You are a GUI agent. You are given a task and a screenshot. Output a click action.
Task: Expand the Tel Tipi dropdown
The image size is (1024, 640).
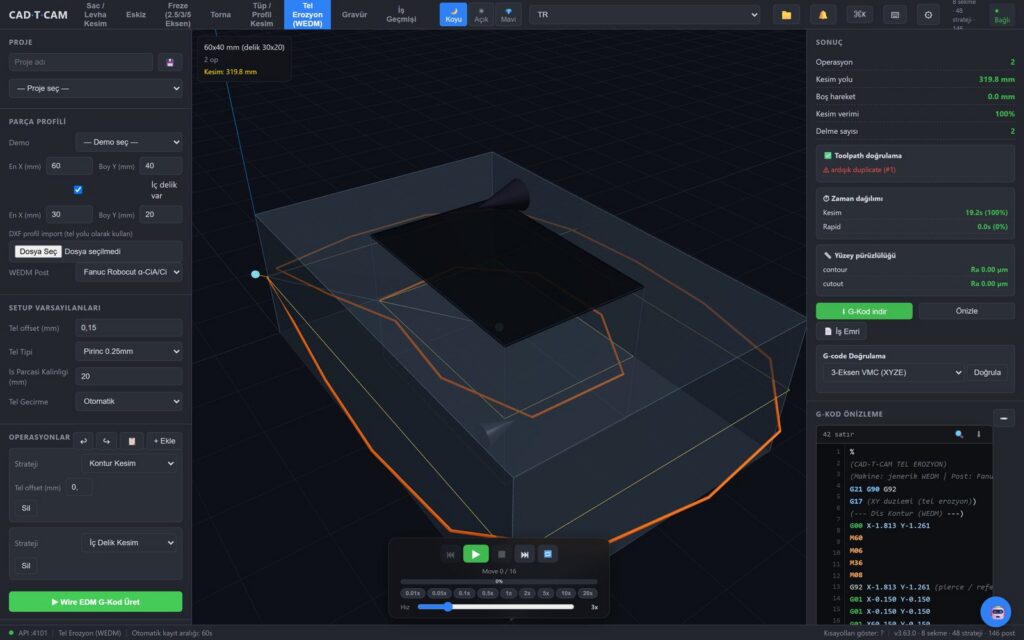pyautogui.click(x=129, y=351)
